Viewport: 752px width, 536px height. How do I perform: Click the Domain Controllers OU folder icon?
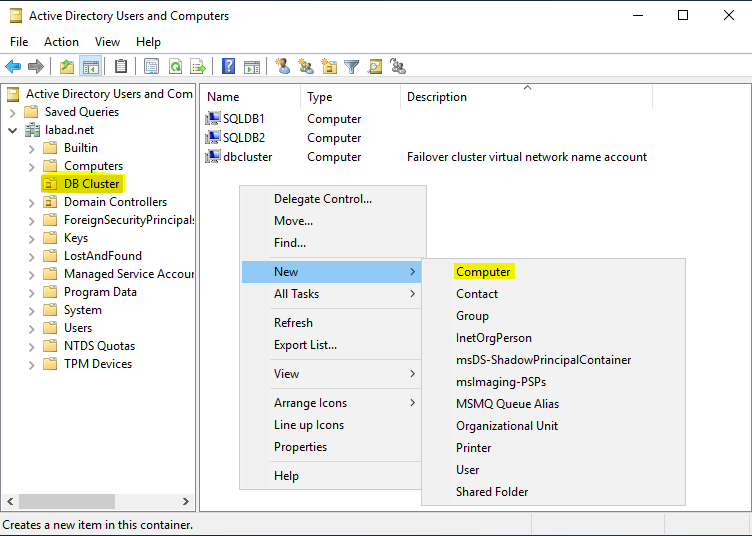50,202
